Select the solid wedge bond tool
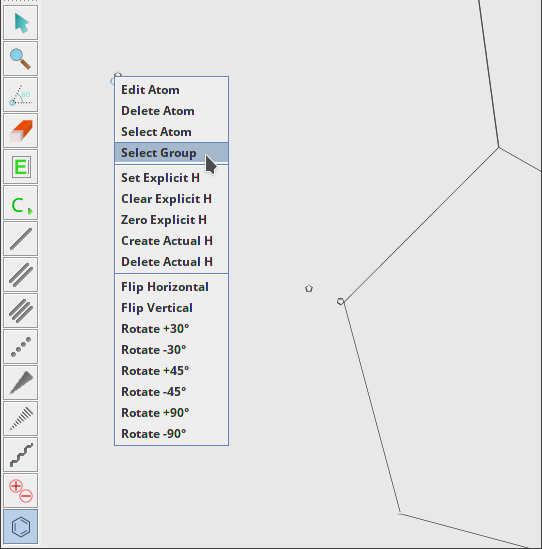The width and height of the screenshot is (542, 549). pos(21,383)
